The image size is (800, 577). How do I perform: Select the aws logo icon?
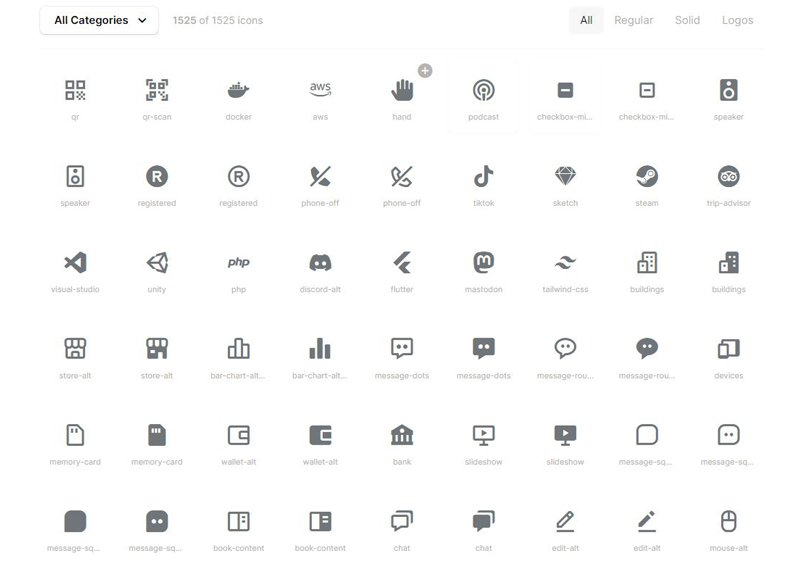[320, 89]
